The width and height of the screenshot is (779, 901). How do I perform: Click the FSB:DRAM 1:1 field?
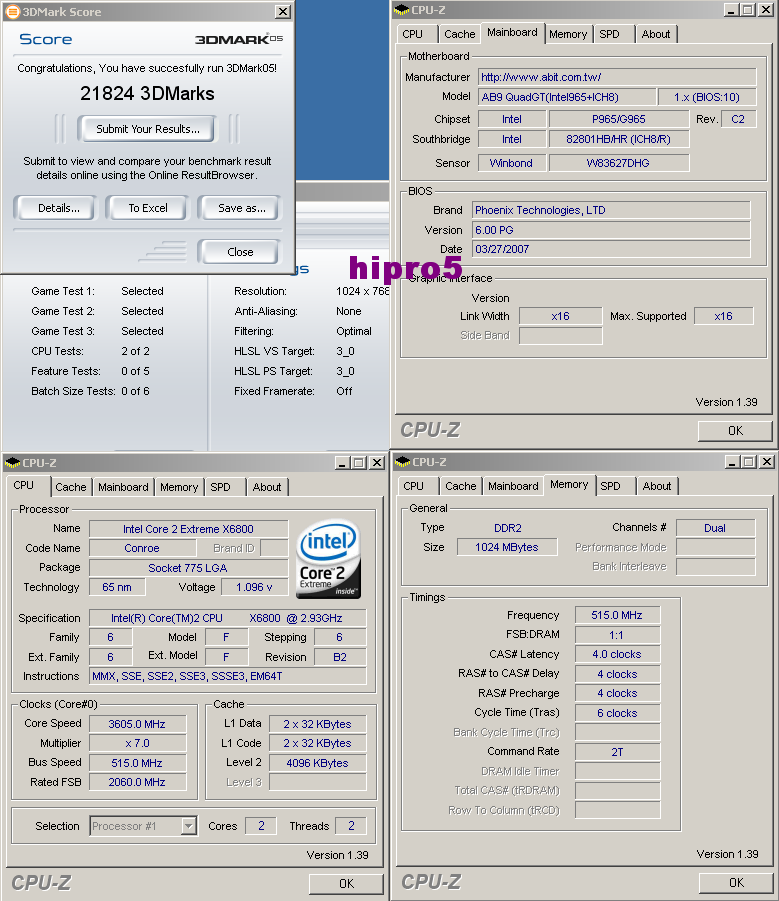pos(617,634)
